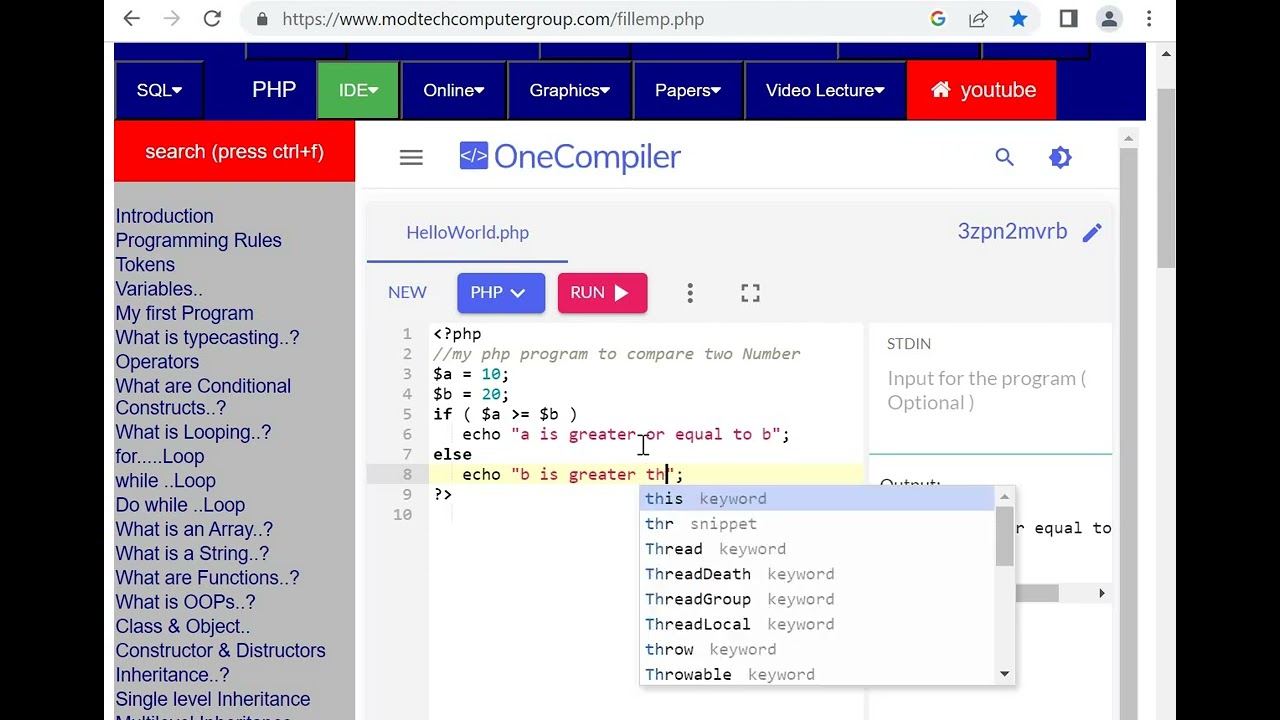Image resolution: width=1280 pixels, height=720 pixels.
Task: Select the HelloWorld.php tab
Action: point(467,232)
